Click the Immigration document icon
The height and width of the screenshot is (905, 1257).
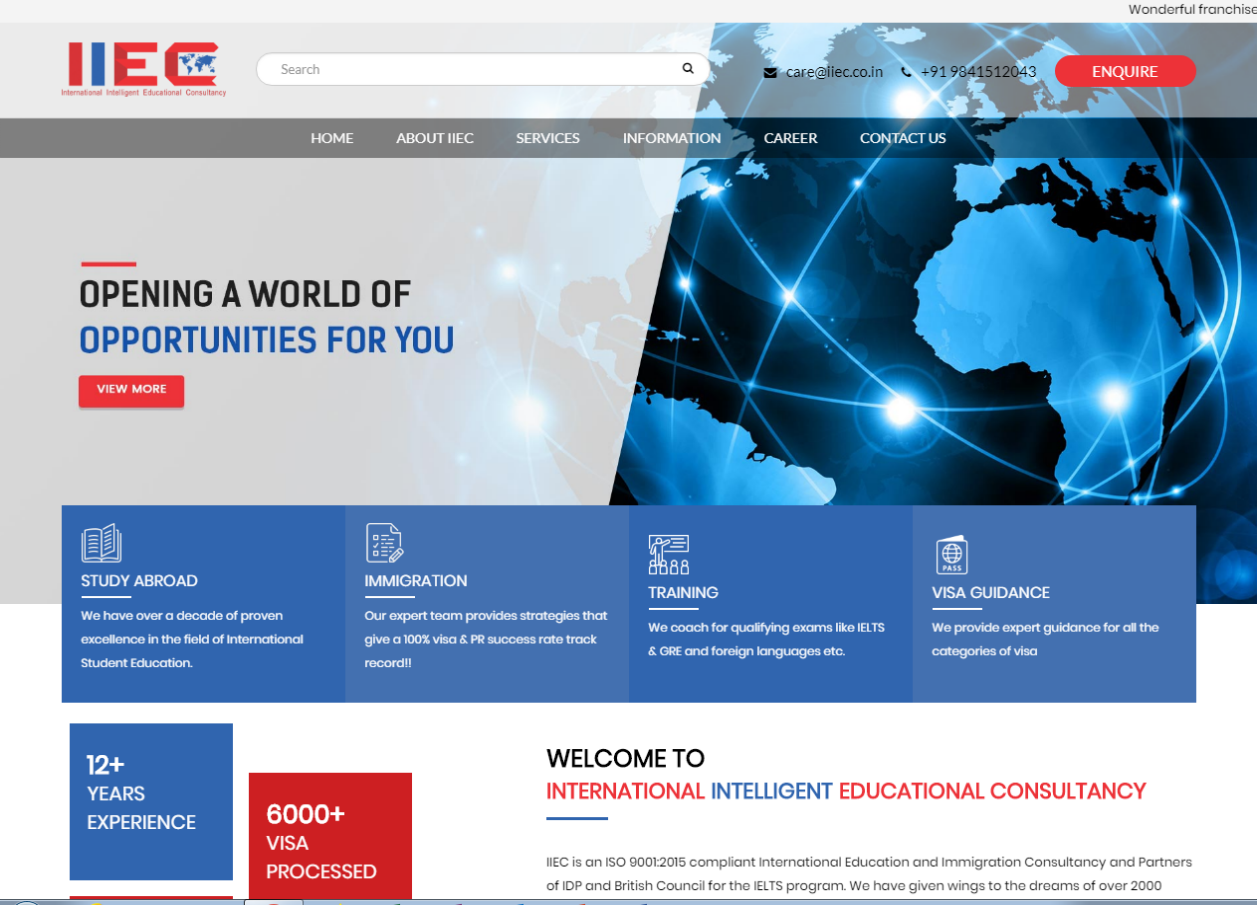(384, 543)
